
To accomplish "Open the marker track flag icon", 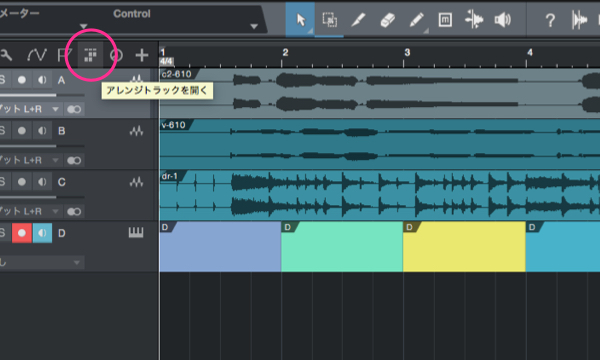I will [x=64, y=55].
